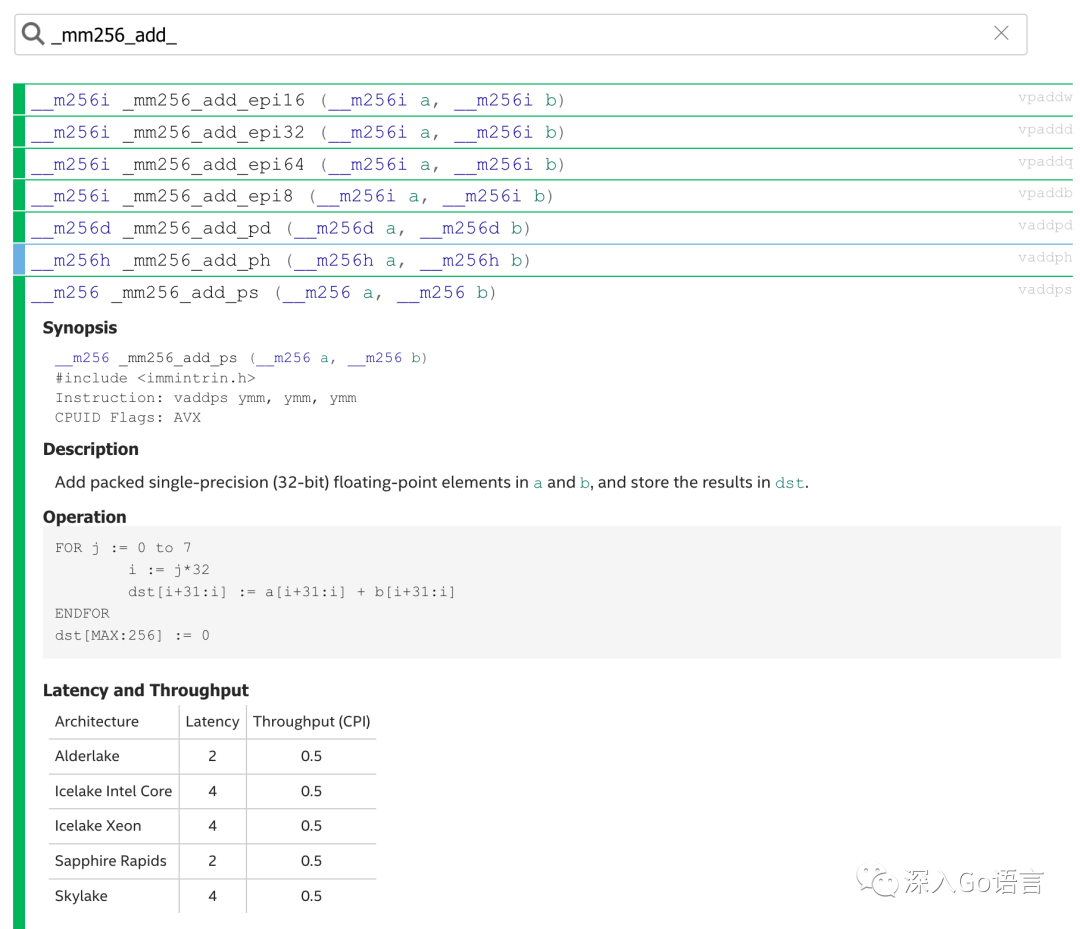Focus the _mm256_add_ search field
This screenshot has width=1080, height=929.
[x=520, y=34]
